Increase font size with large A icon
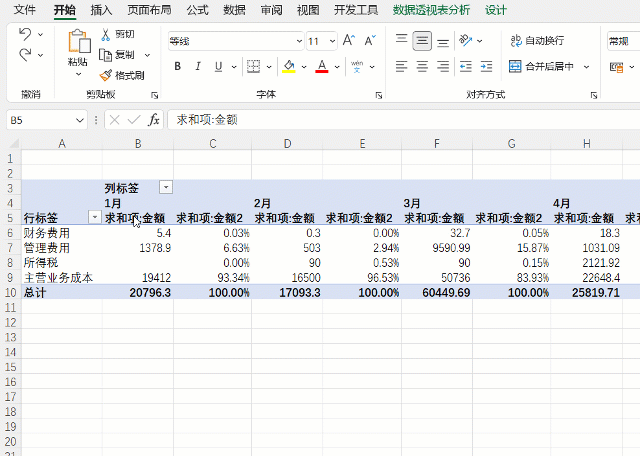The height and width of the screenshot is (456, 640). point(347,41)
